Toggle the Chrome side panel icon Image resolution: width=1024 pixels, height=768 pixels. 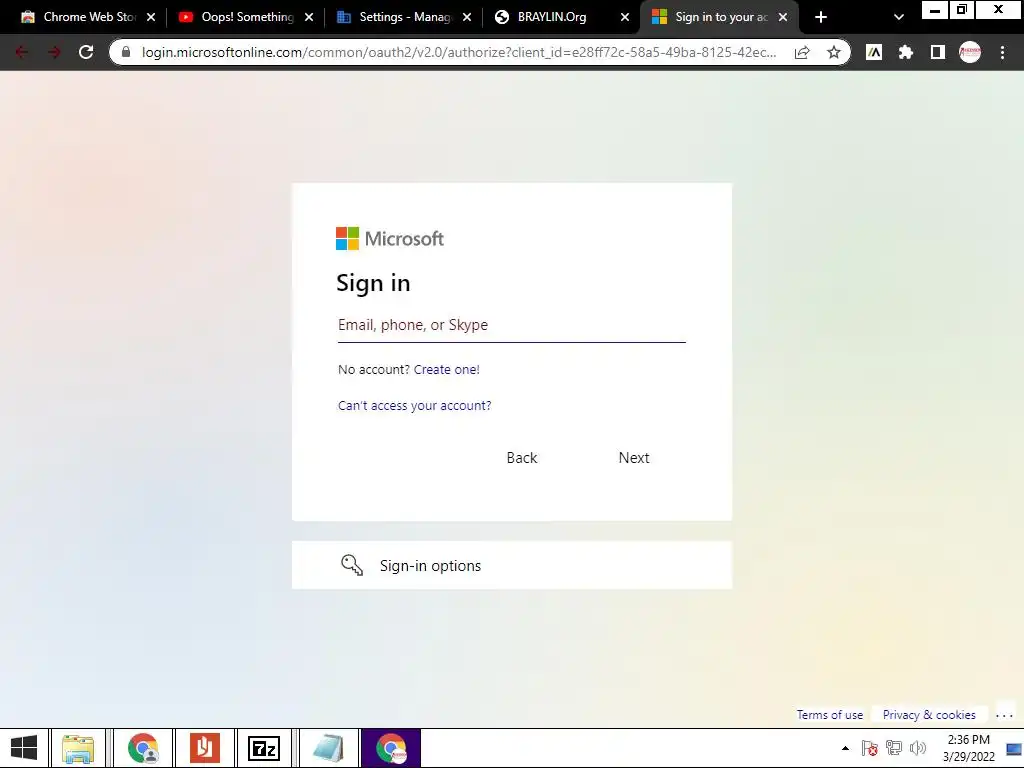(x=938, y=52)
